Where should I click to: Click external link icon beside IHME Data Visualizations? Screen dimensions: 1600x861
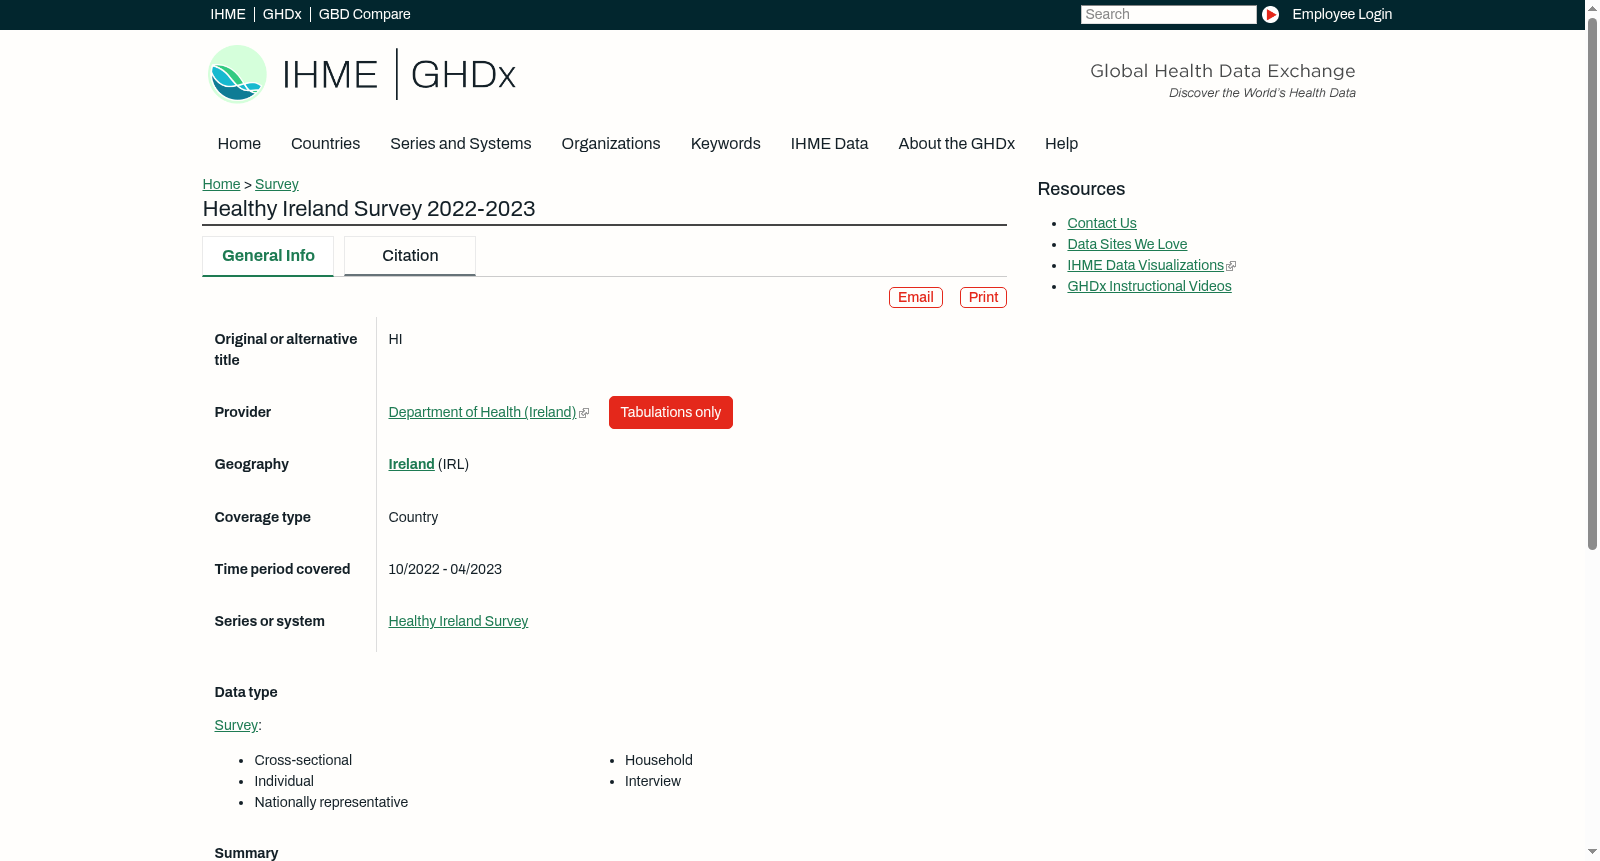tap(1231, 266)
